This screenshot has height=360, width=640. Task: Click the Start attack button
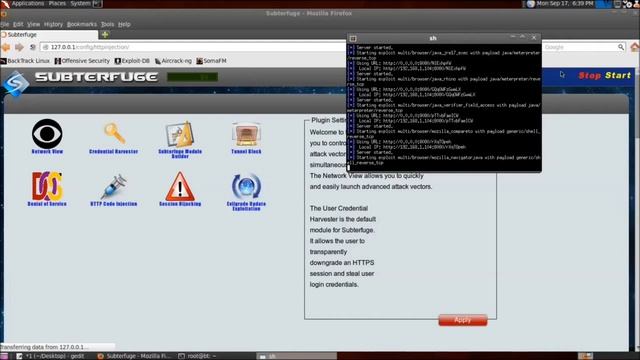click(618, 76)
